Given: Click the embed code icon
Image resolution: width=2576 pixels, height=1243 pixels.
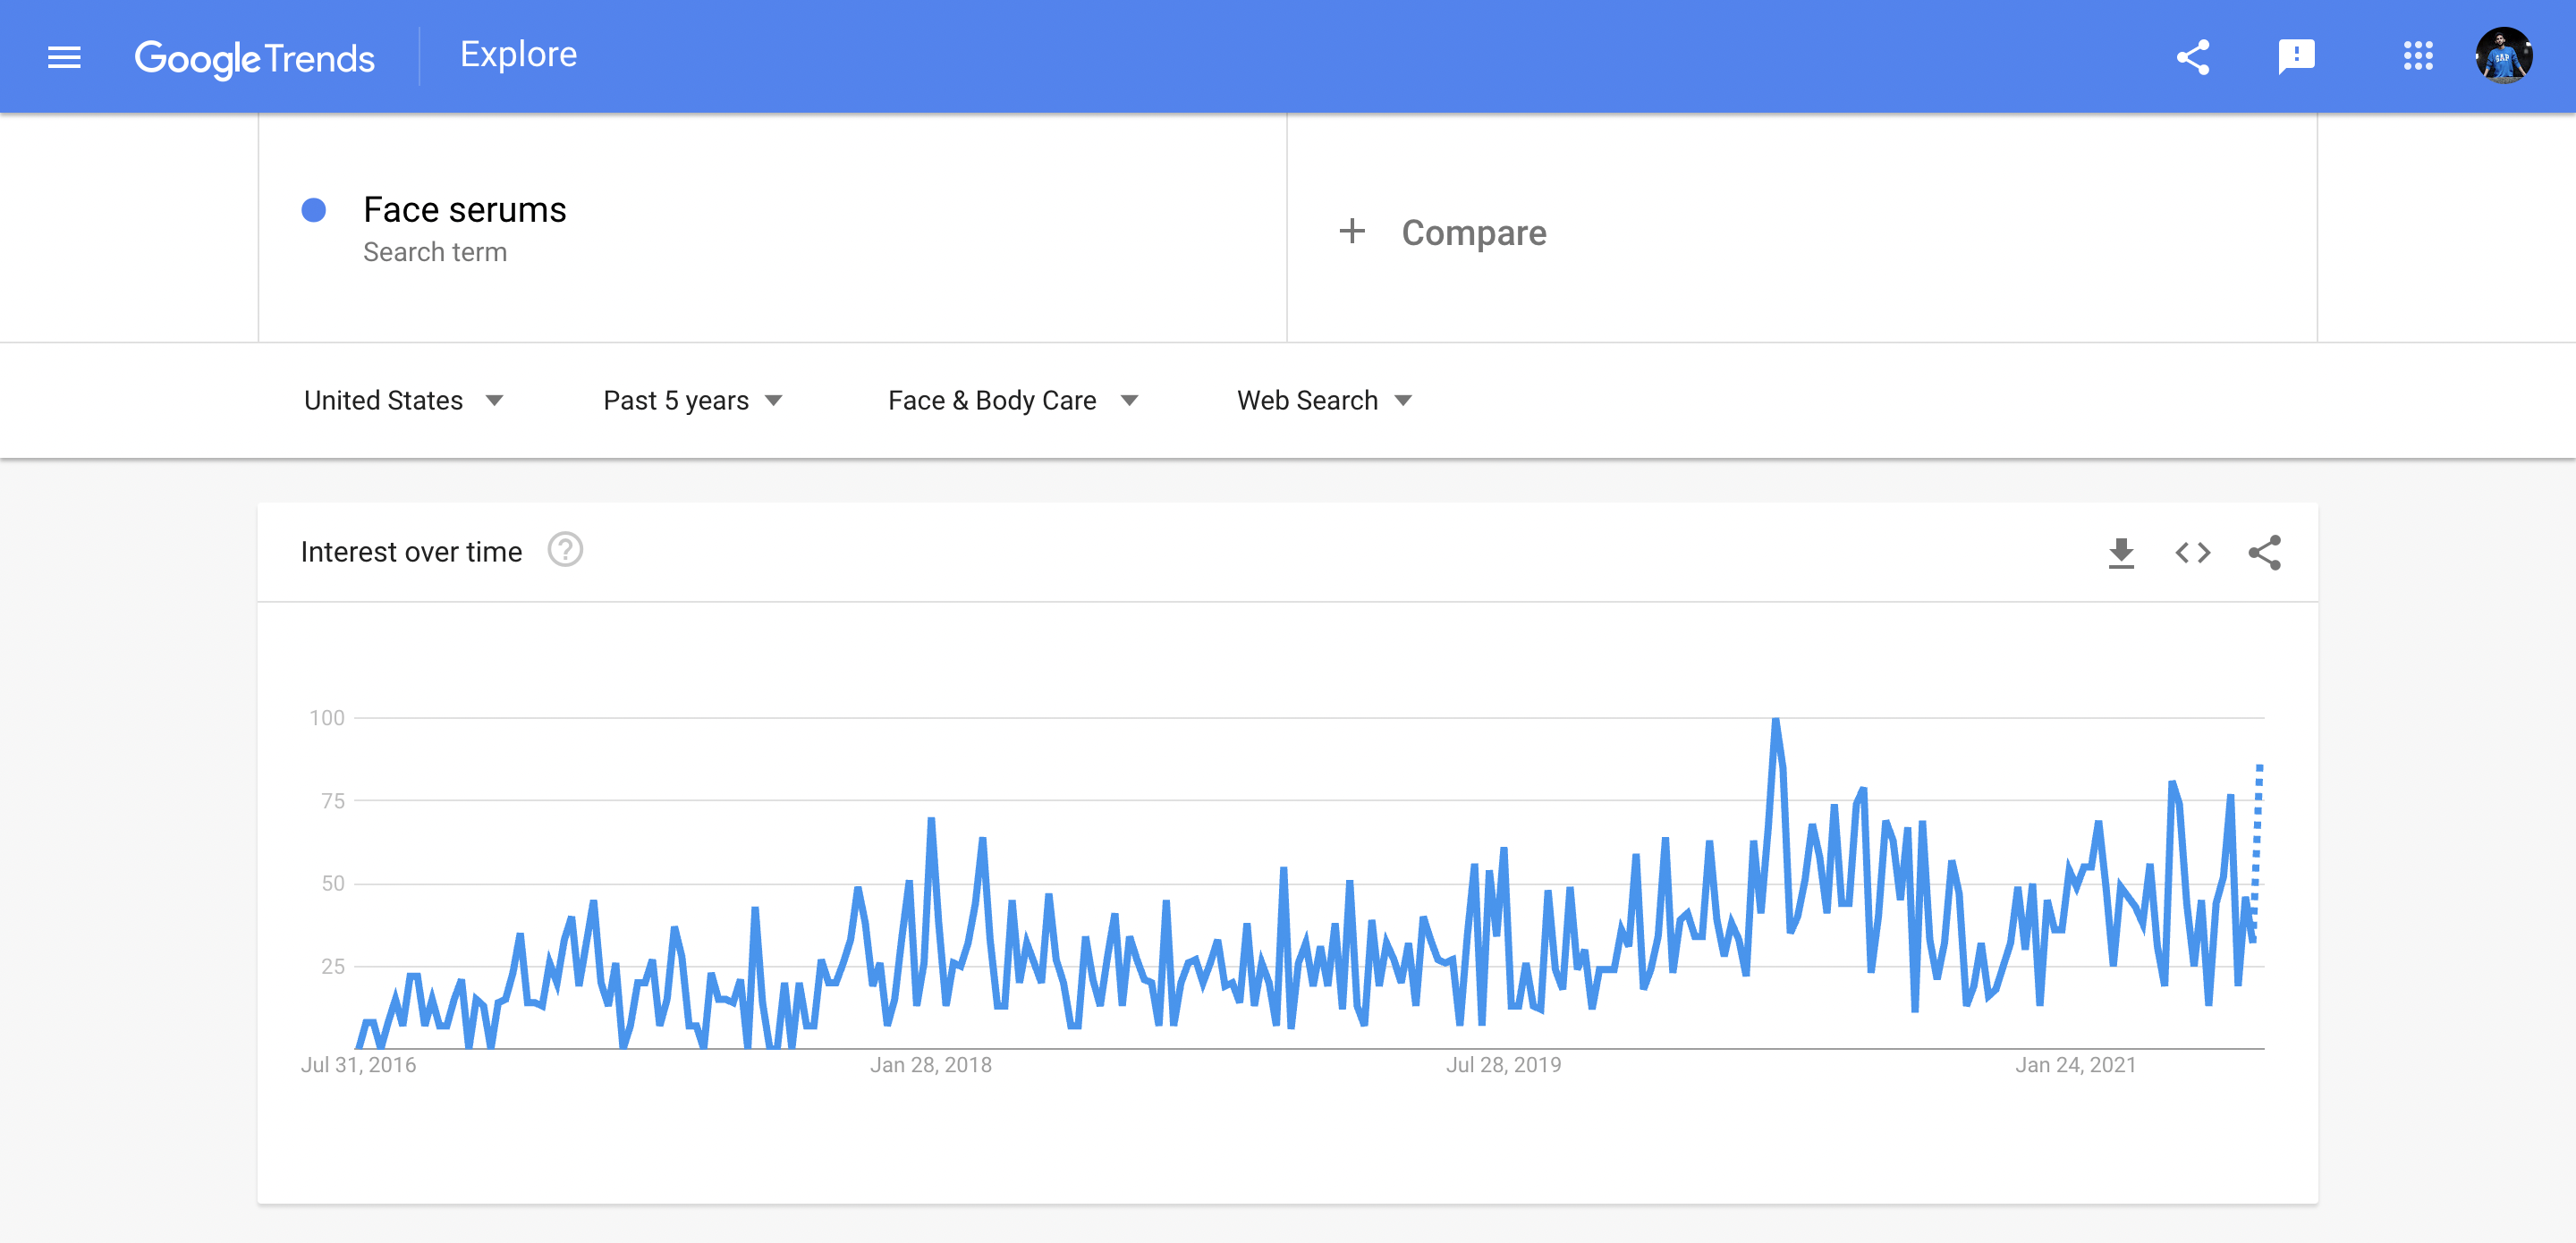Looking at the screenshot, I should coord(2192,552).
